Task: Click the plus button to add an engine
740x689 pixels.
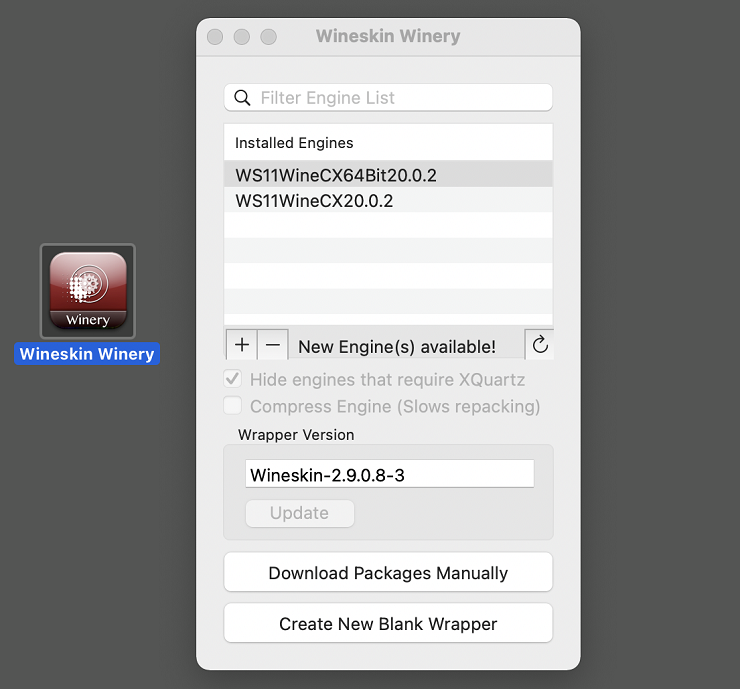Action: tap(242, 345)
